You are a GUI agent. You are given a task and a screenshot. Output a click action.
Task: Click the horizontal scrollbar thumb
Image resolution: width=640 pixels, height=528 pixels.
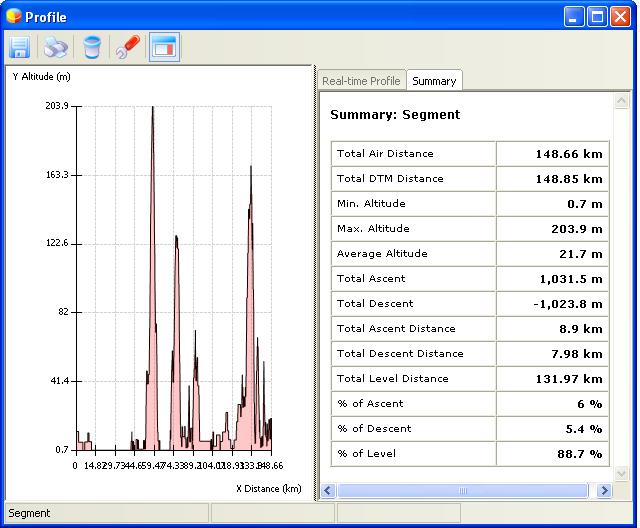pos(462,490)
